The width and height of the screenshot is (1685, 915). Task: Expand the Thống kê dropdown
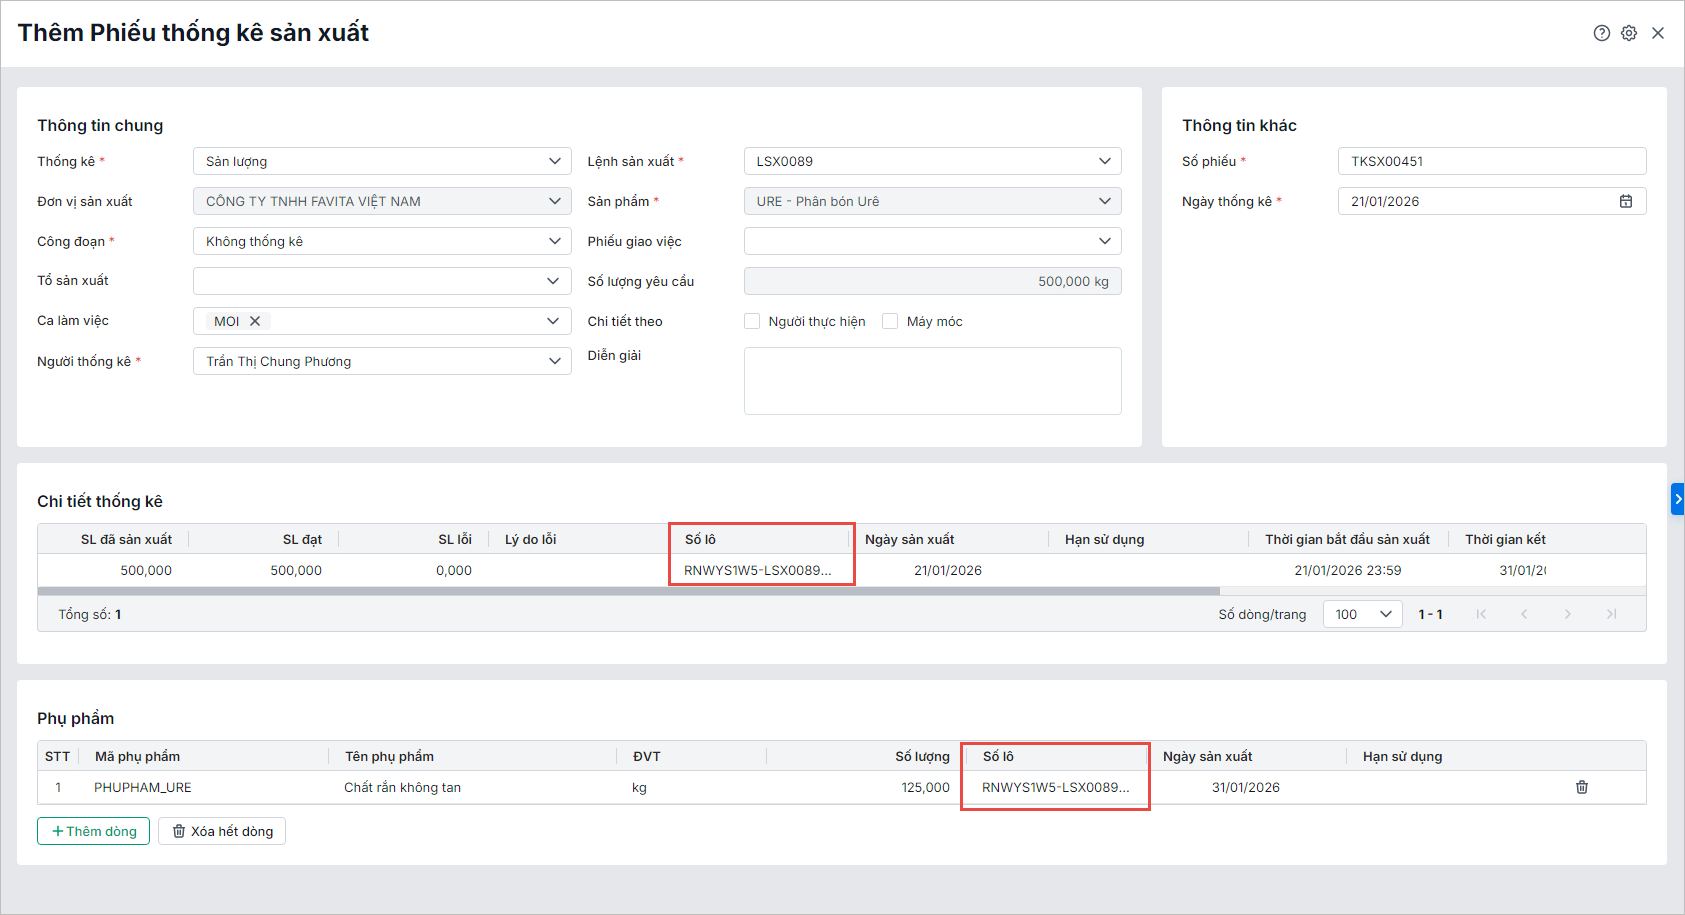click(x=554, y=161)
